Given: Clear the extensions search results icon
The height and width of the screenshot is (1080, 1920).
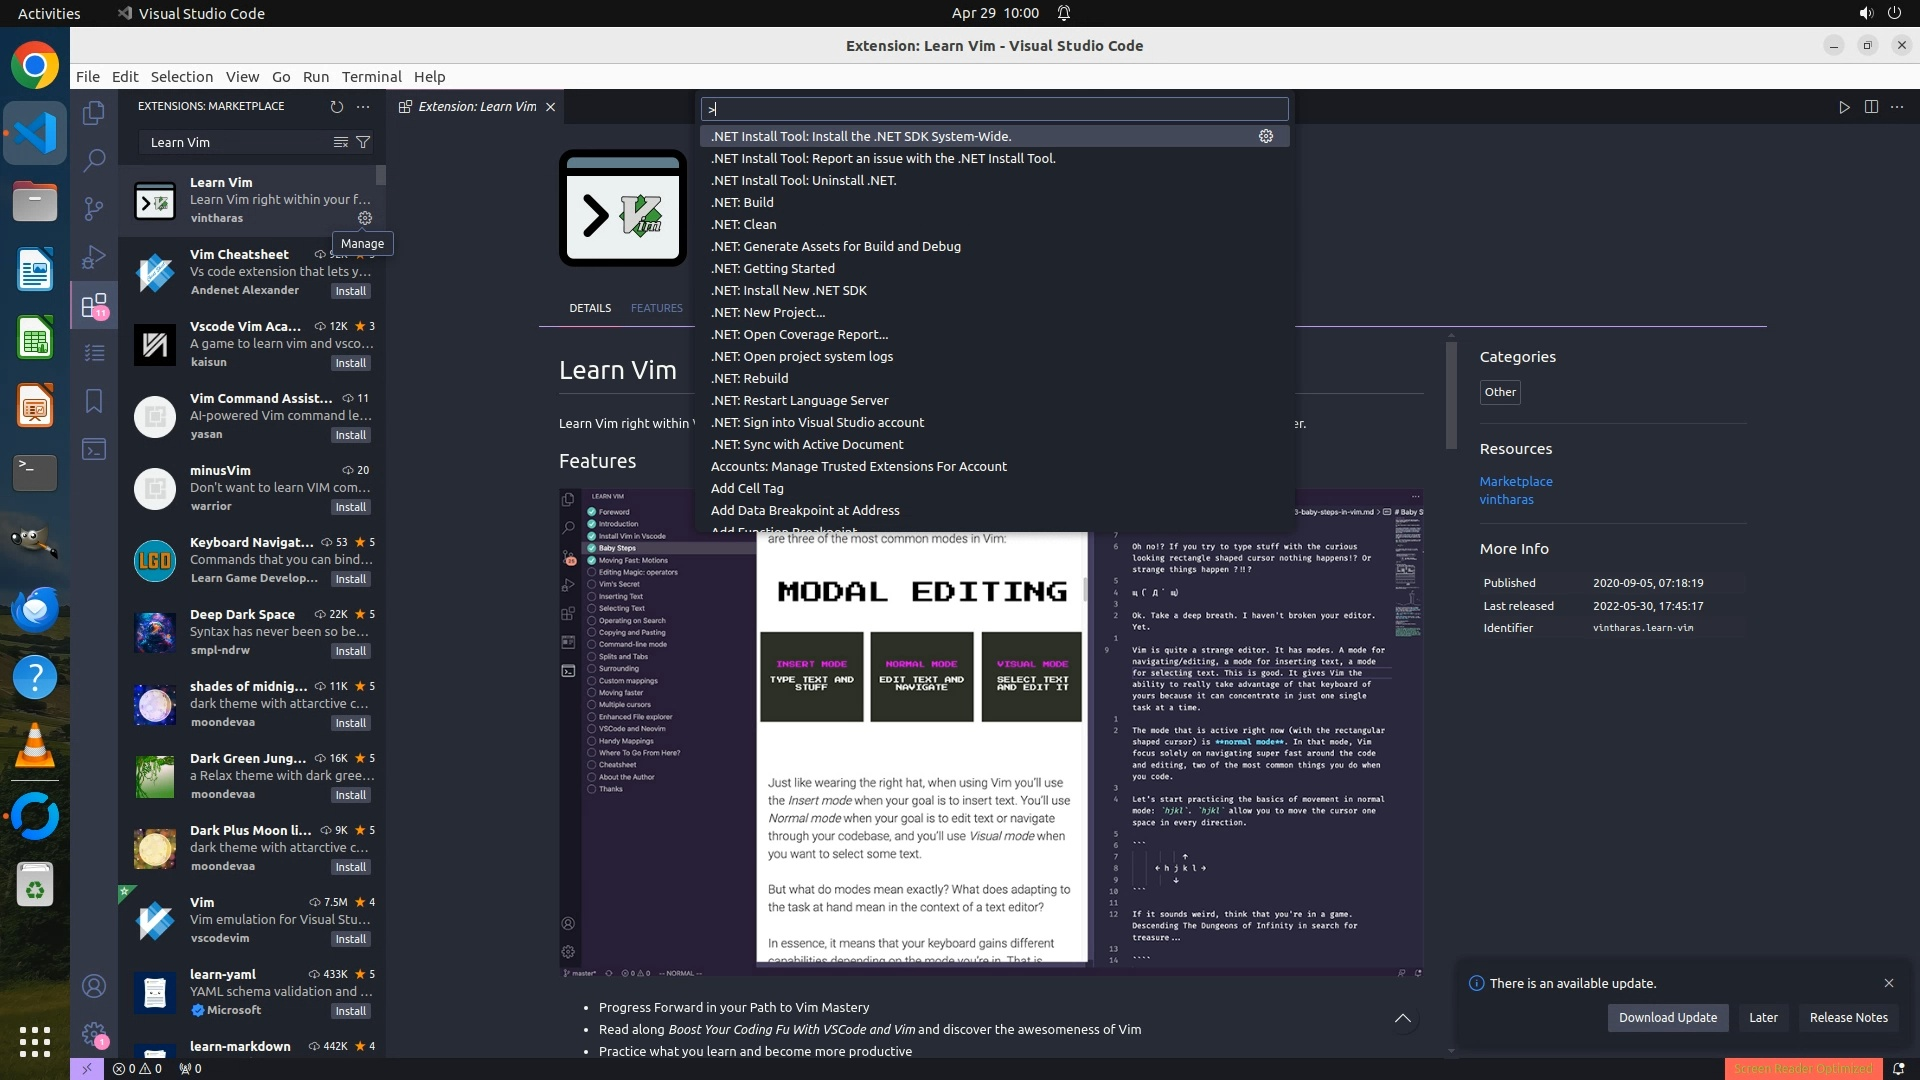Looking at the screenshot, I should click(340, 142).
